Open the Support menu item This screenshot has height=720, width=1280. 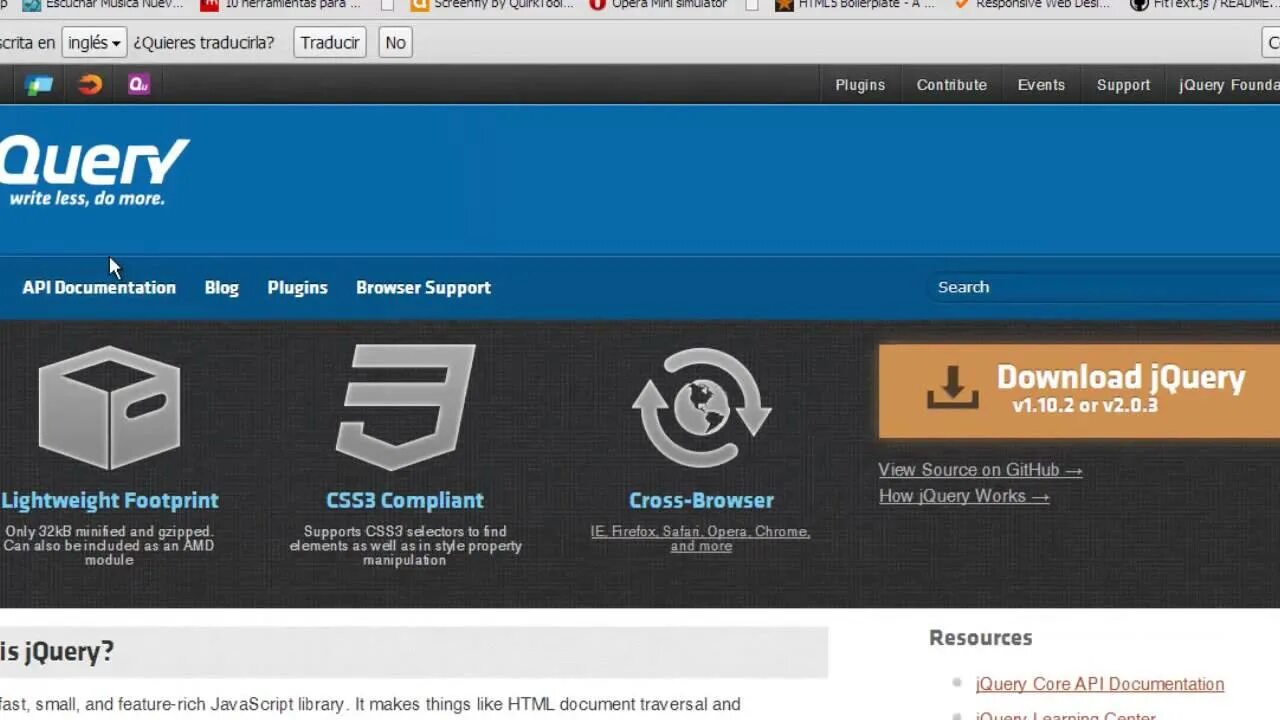[1123, 85]
